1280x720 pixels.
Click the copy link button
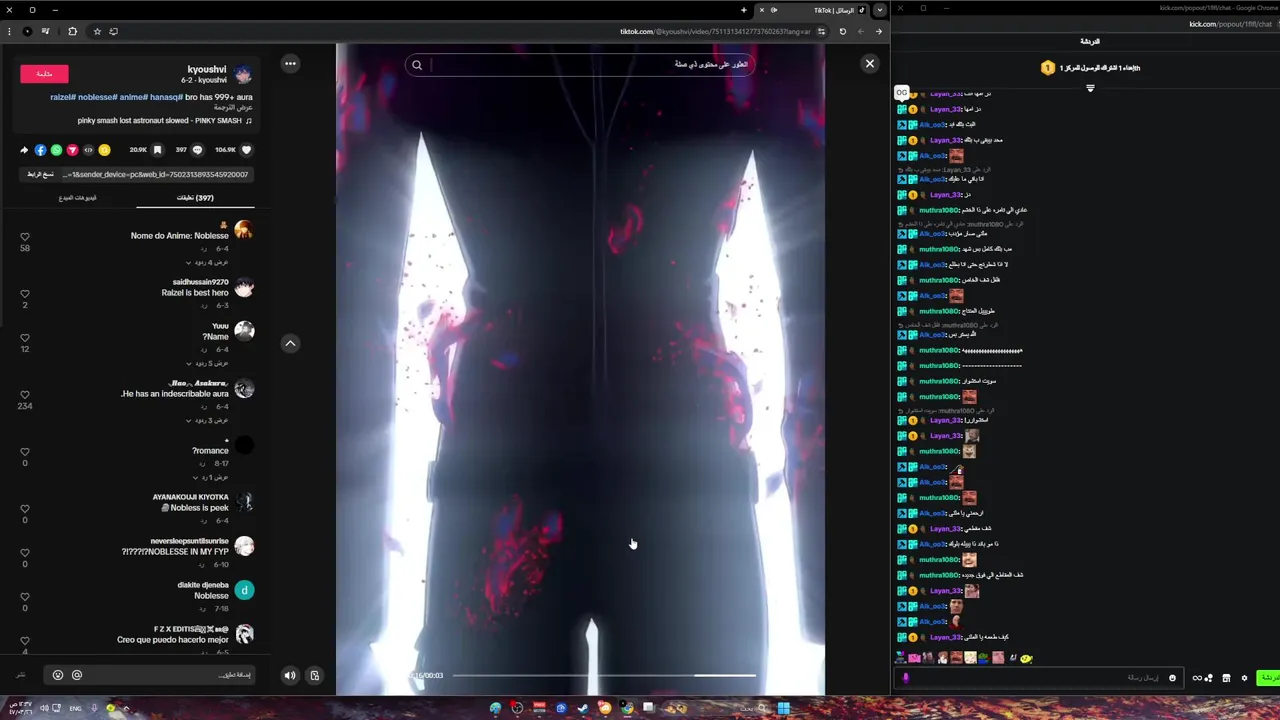point(40,174)
